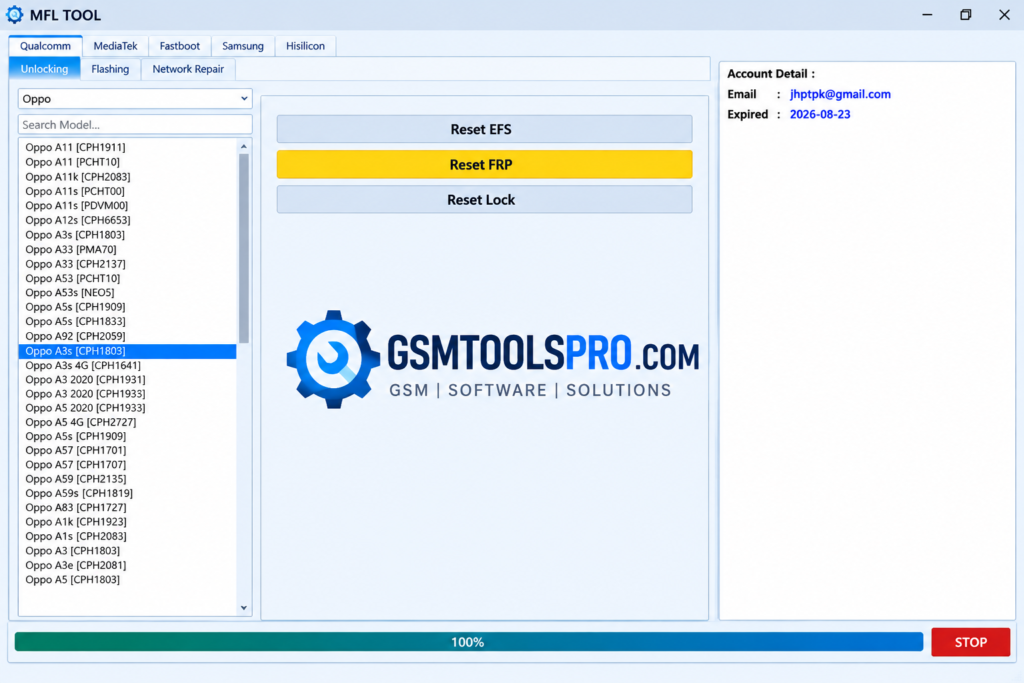Image resolution: width=1024 pixels, height=683 pixels.
Task: Click into the Search Model field
Action: [135, 124]
